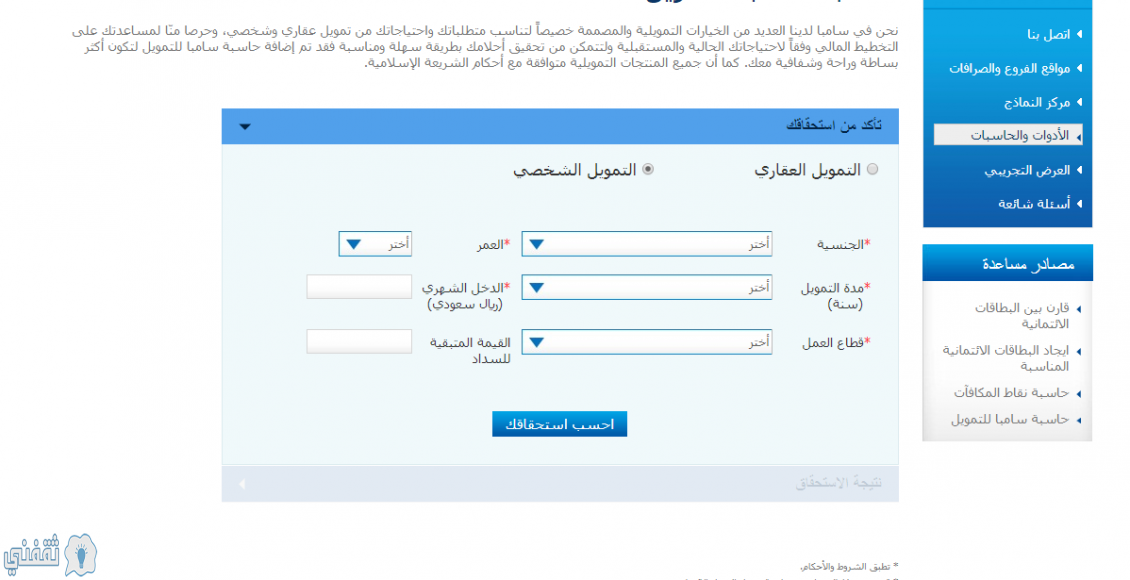This screenshot has height=580, width=1130.
Task: Open the "ايجاد البطاقات الائتمانية المناسبة" link
Action: [x=1005, y=358]
